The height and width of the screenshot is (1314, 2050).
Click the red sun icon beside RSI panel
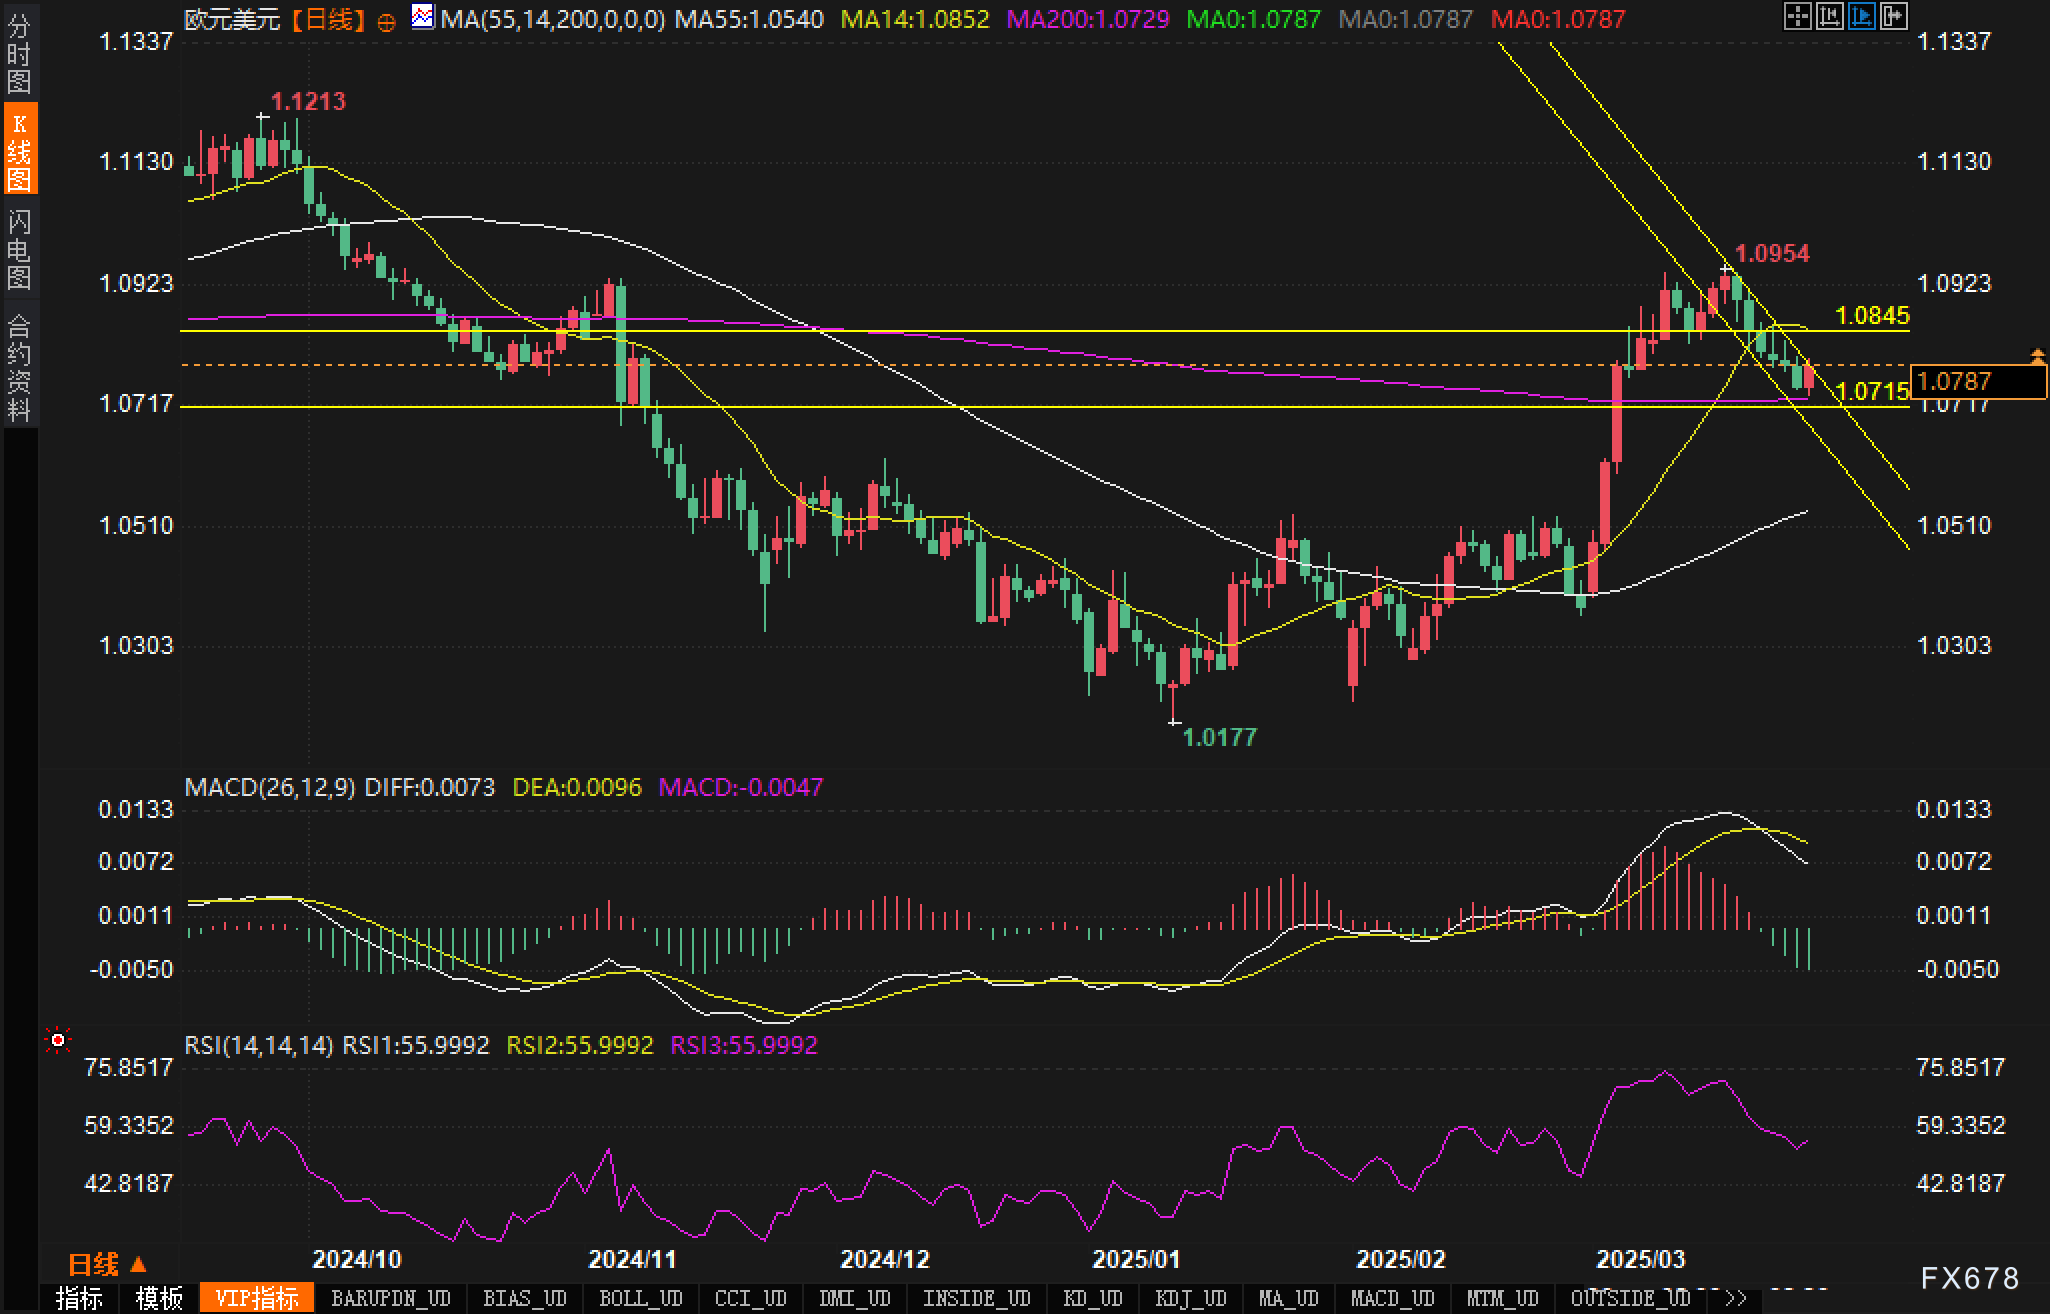pyautogui.click(x=58, y=1041)
